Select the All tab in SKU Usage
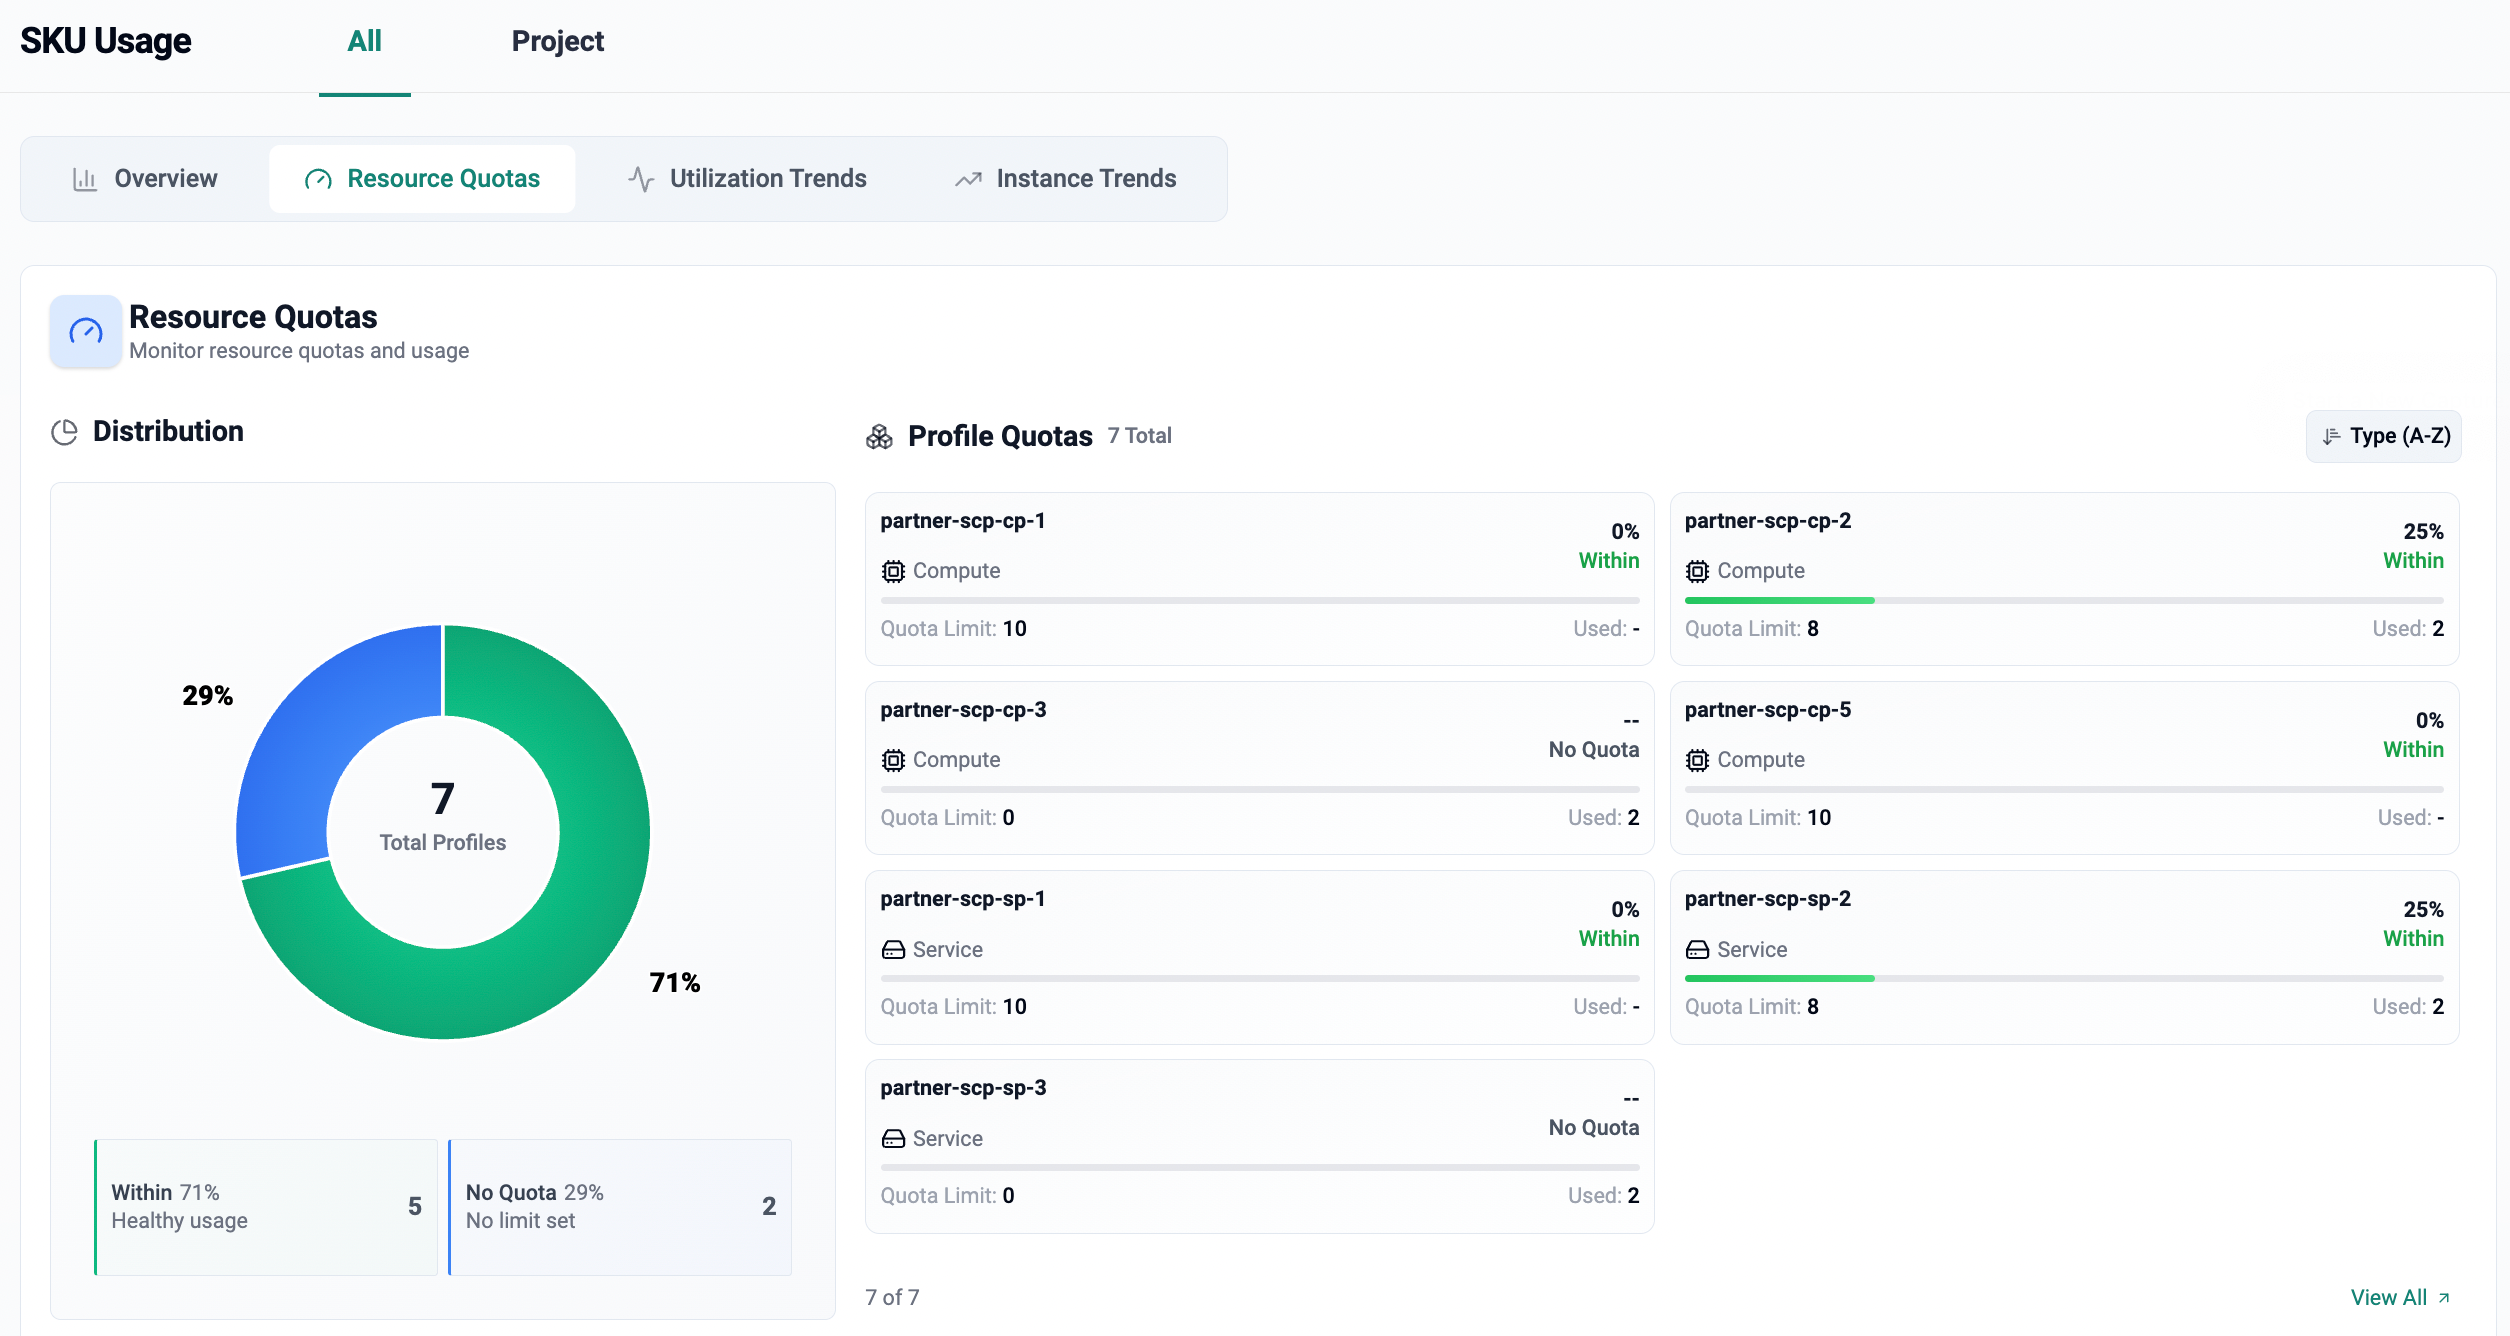2510x1336 pixels. pos(364,41)
